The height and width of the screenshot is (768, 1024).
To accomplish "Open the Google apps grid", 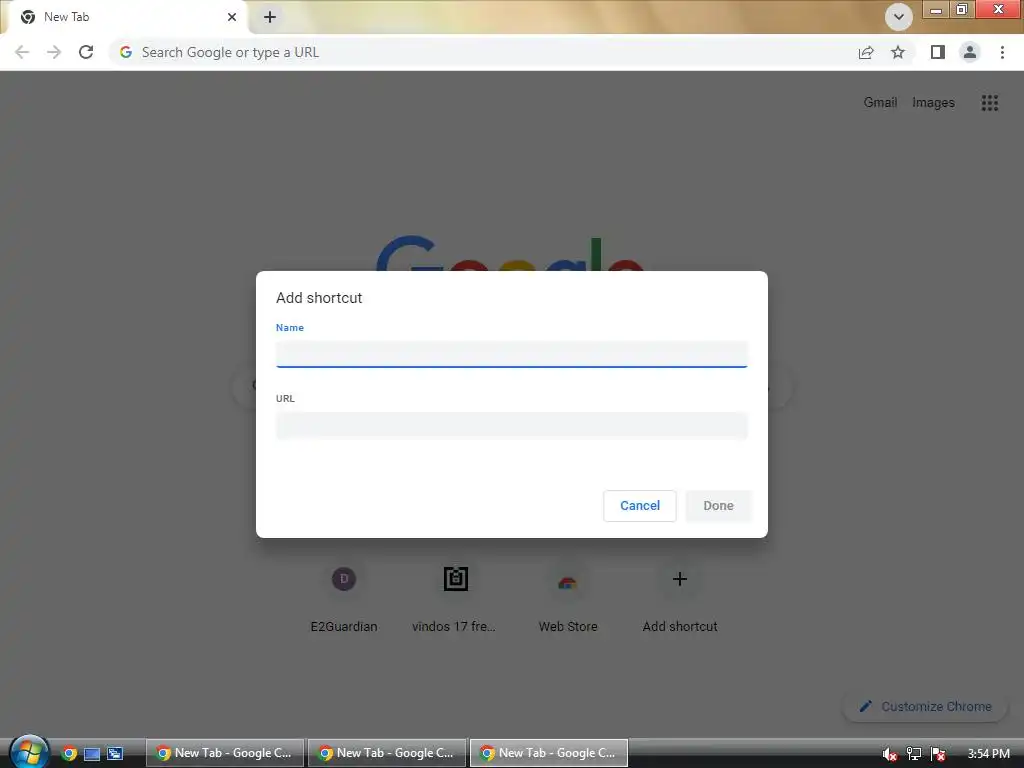I will [989, 103].
